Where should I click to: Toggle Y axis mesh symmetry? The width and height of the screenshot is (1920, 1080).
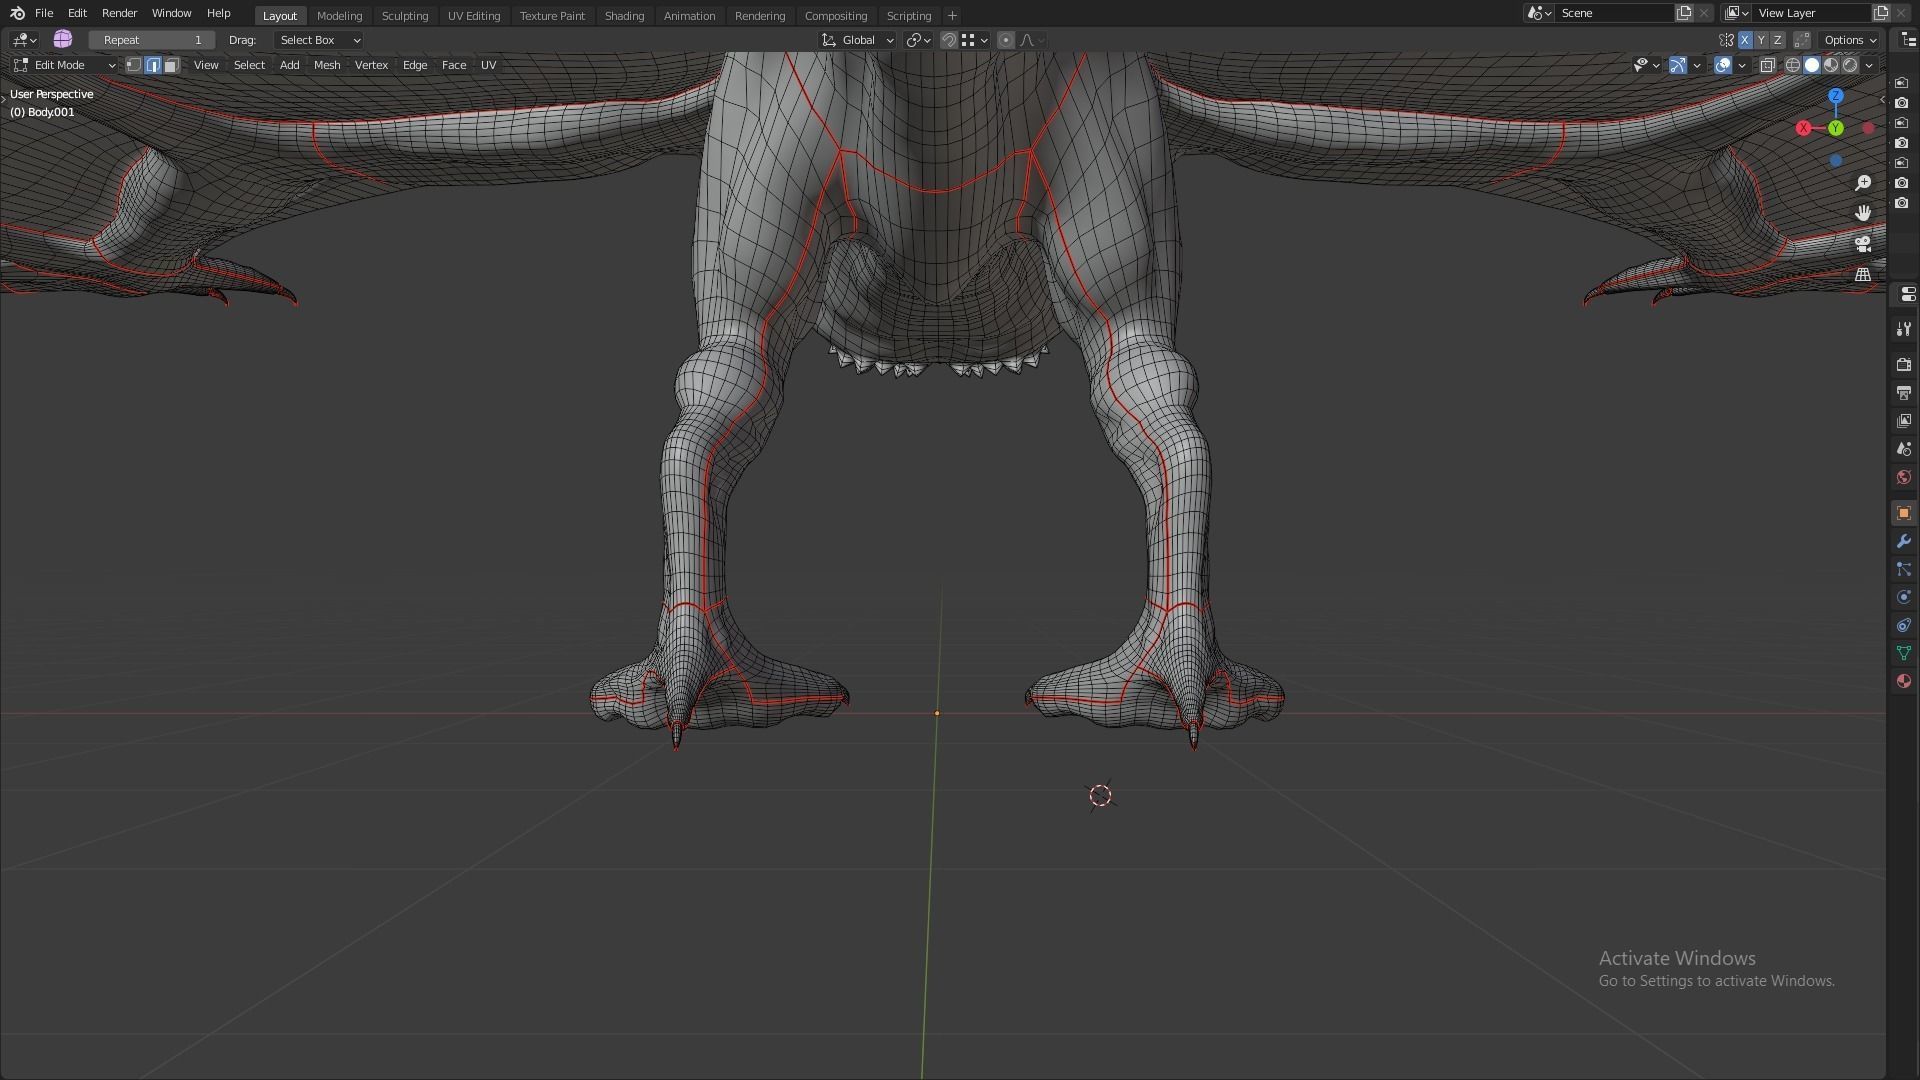pos(1761,40)
